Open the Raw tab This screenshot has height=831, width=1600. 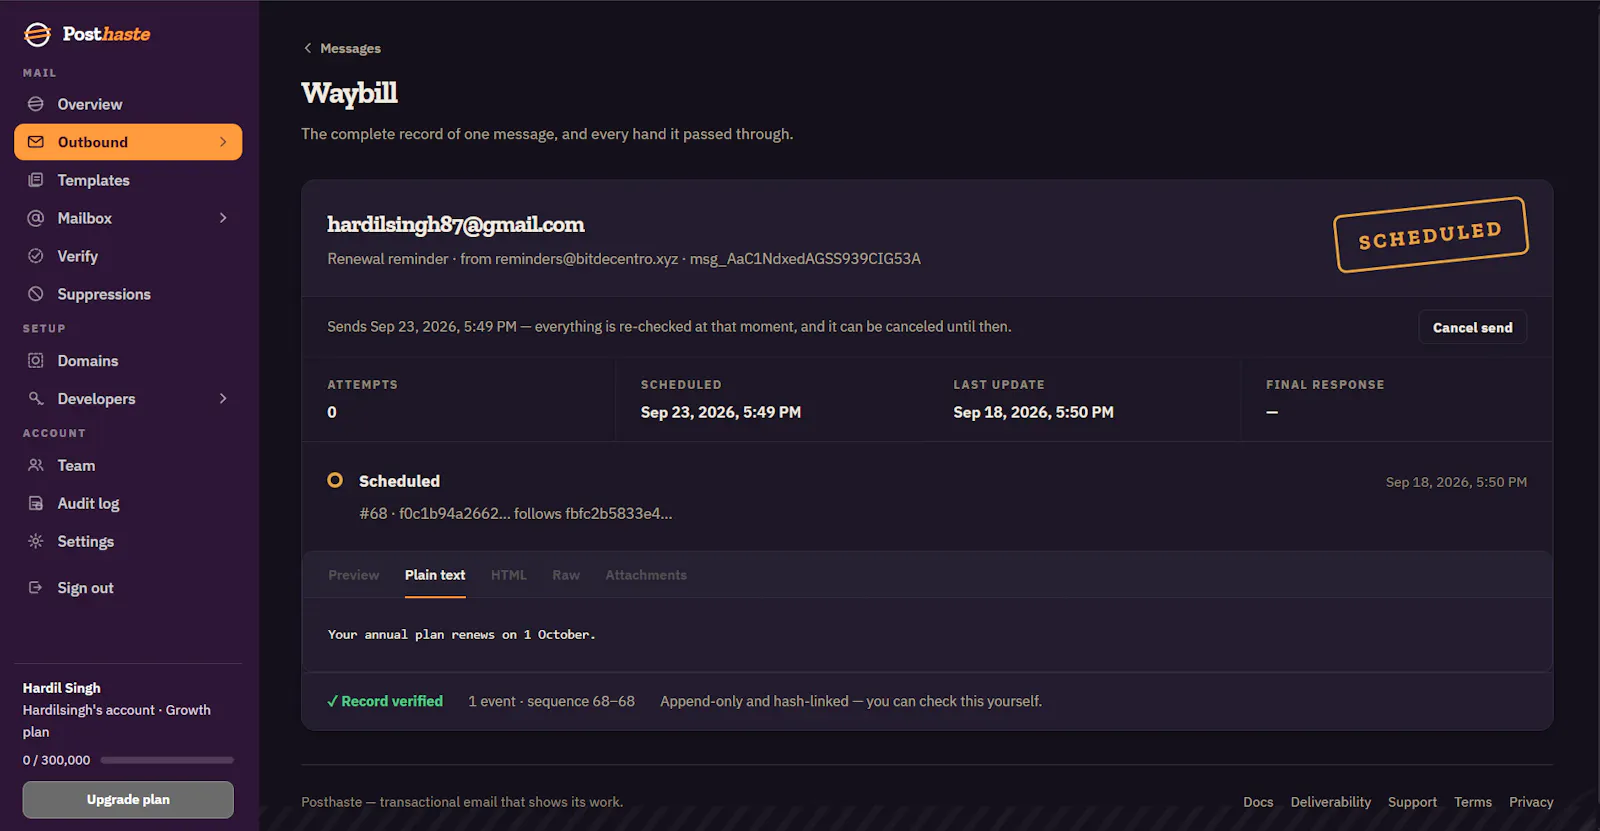pos(566,575)
